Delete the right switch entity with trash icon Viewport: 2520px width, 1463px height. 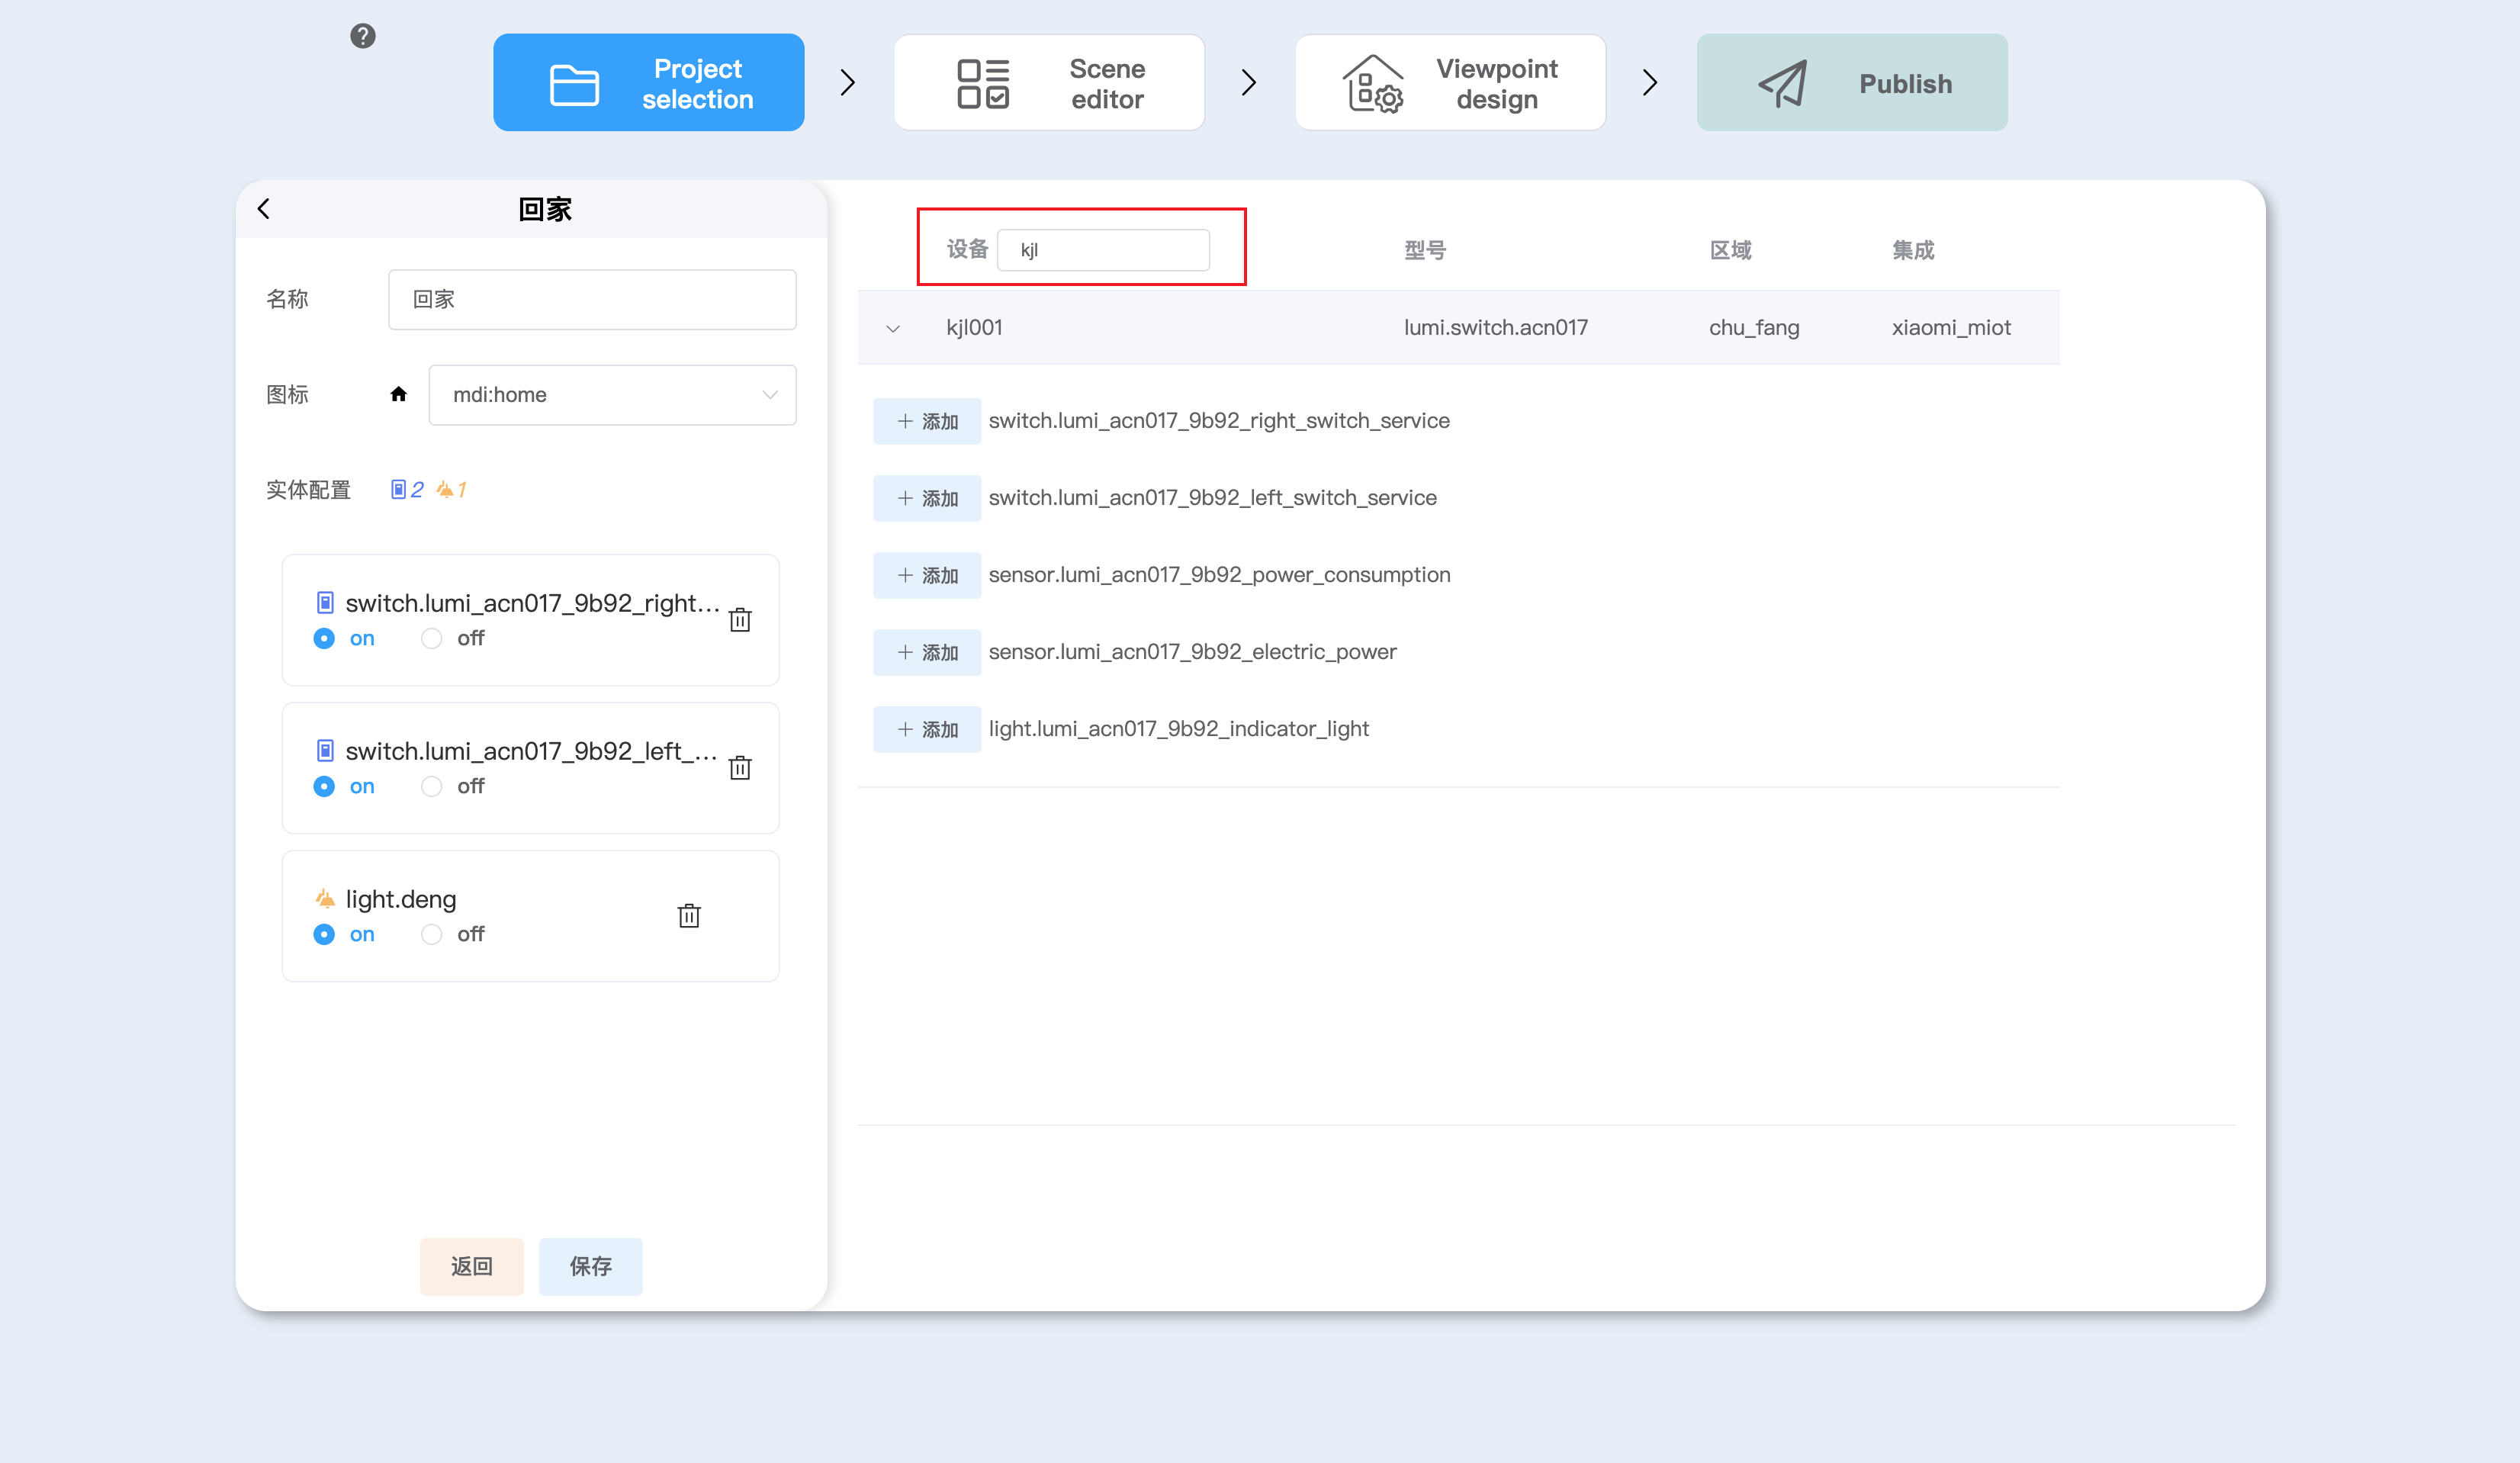pyautogui.click(x=740, y=620)
